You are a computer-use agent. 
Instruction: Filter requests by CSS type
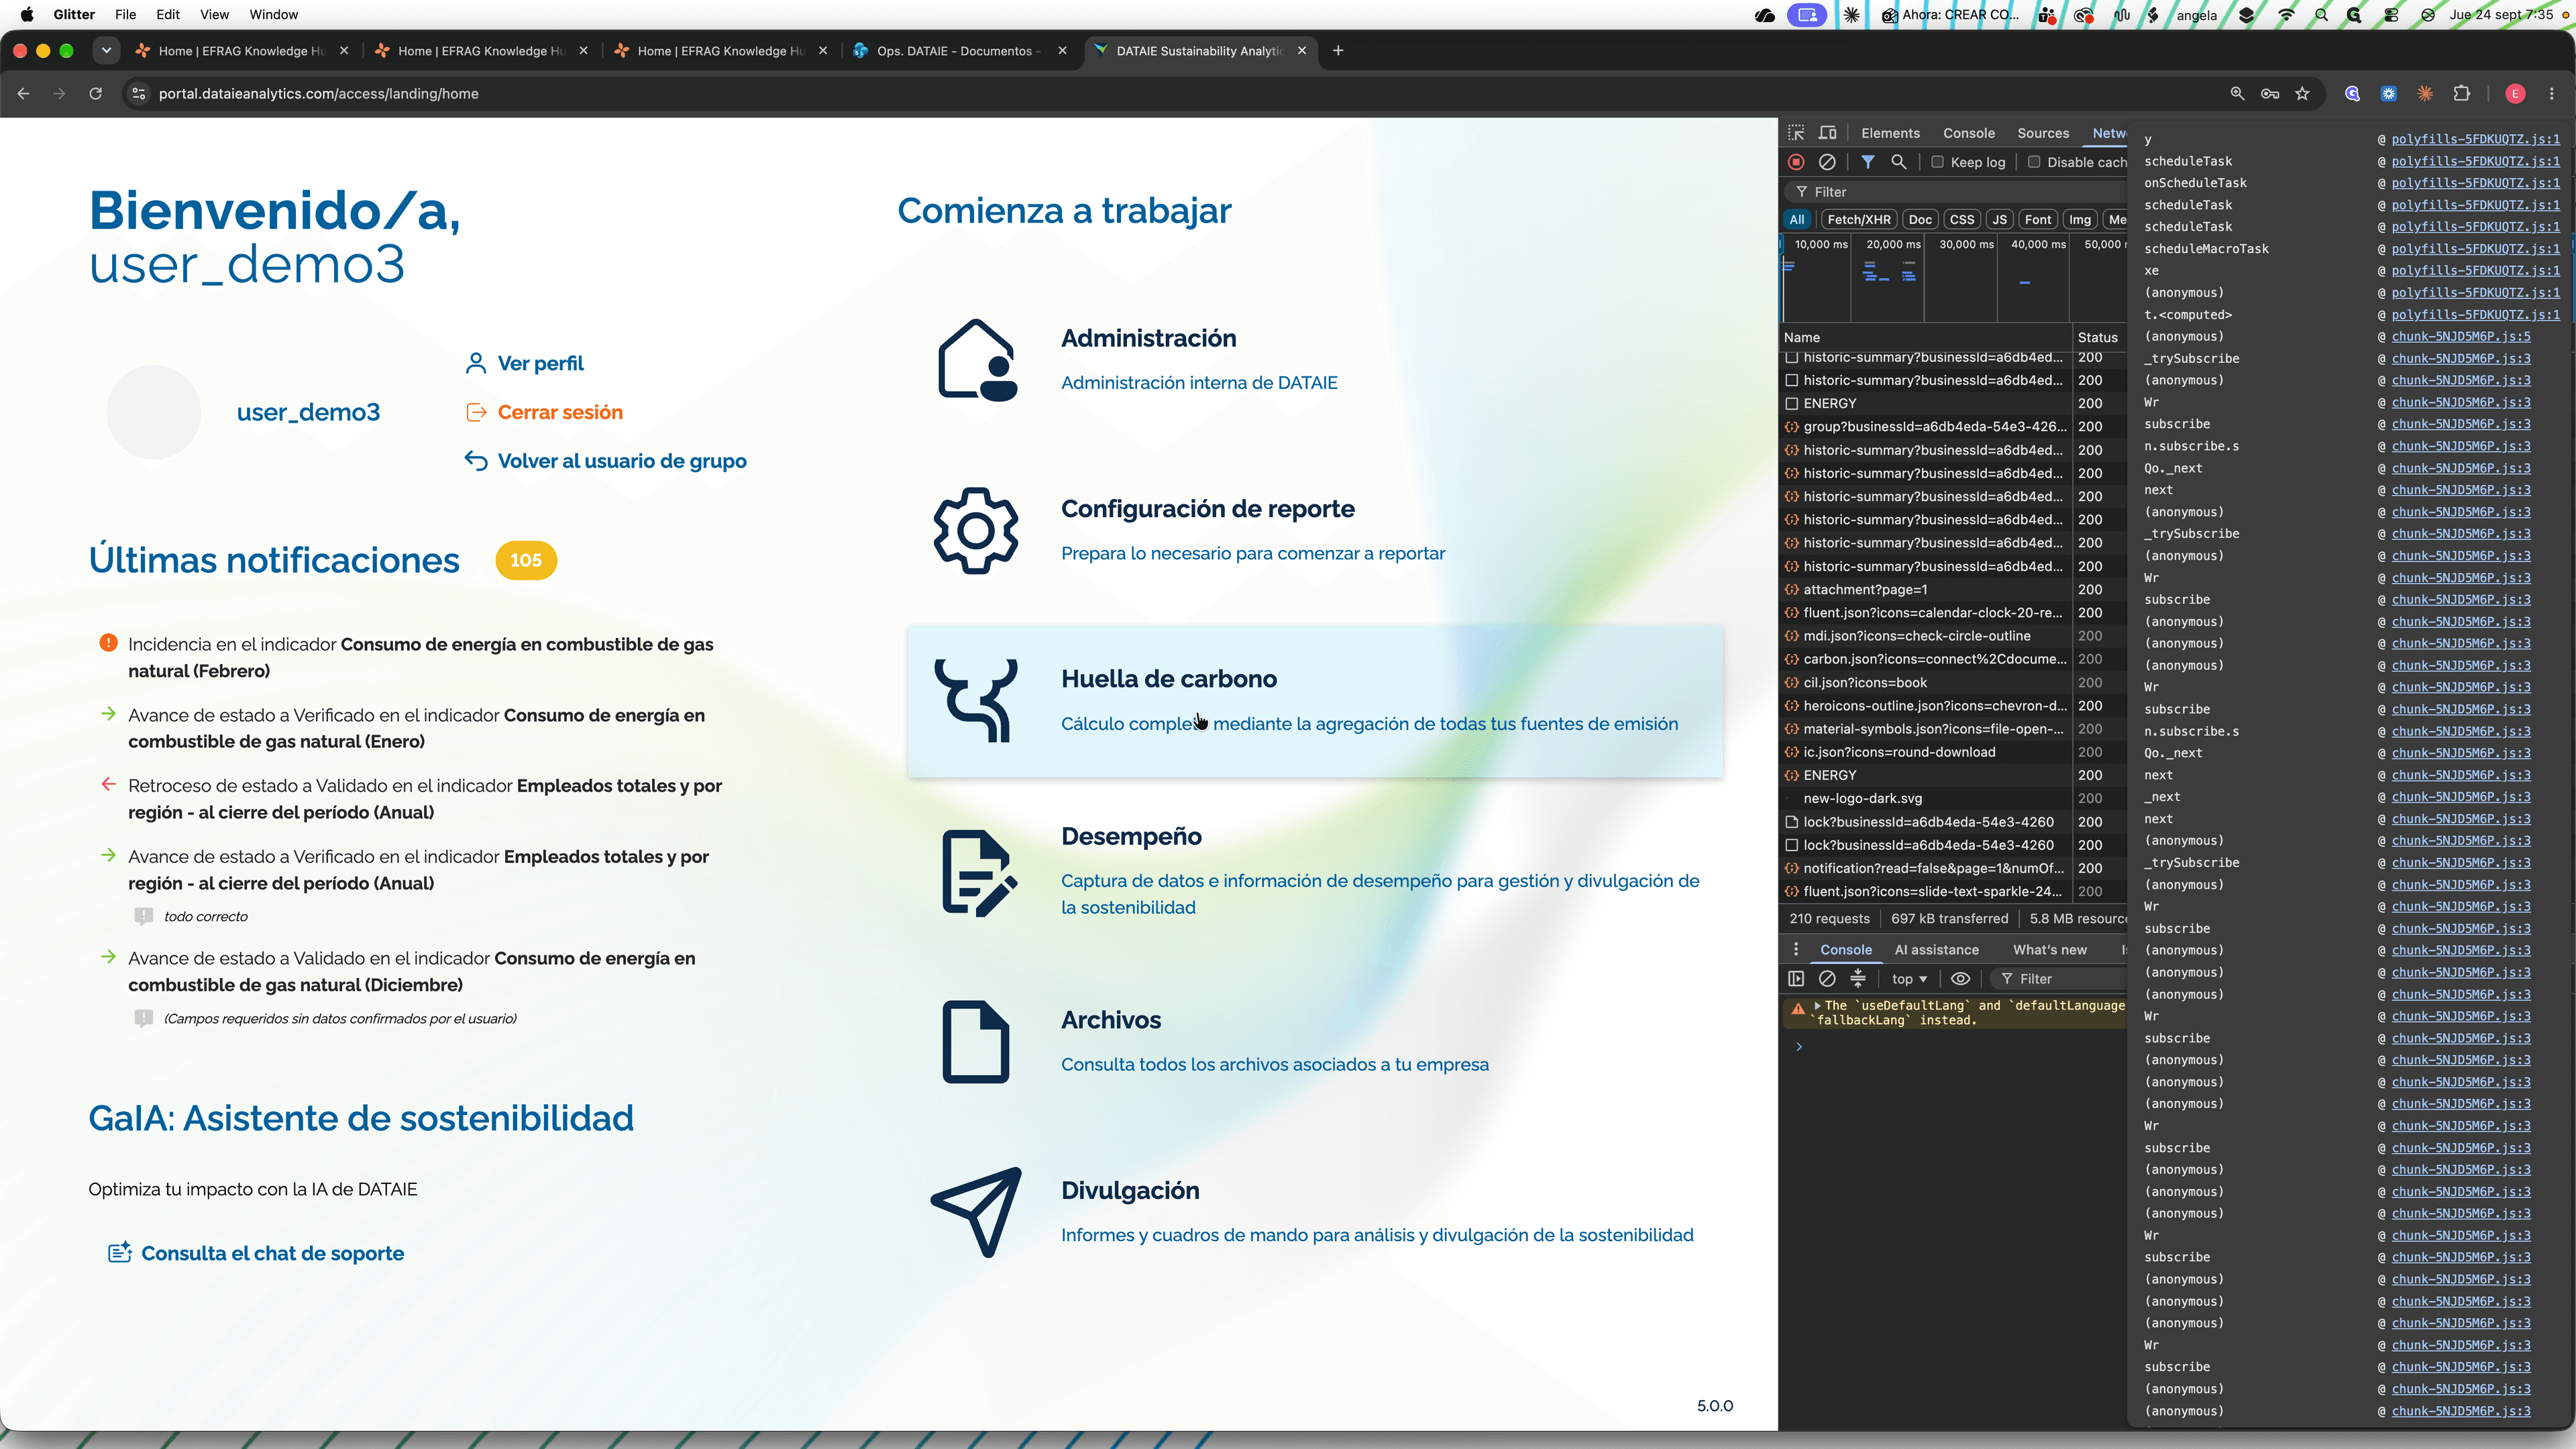pyautogui.click(x=1962, y=220)
